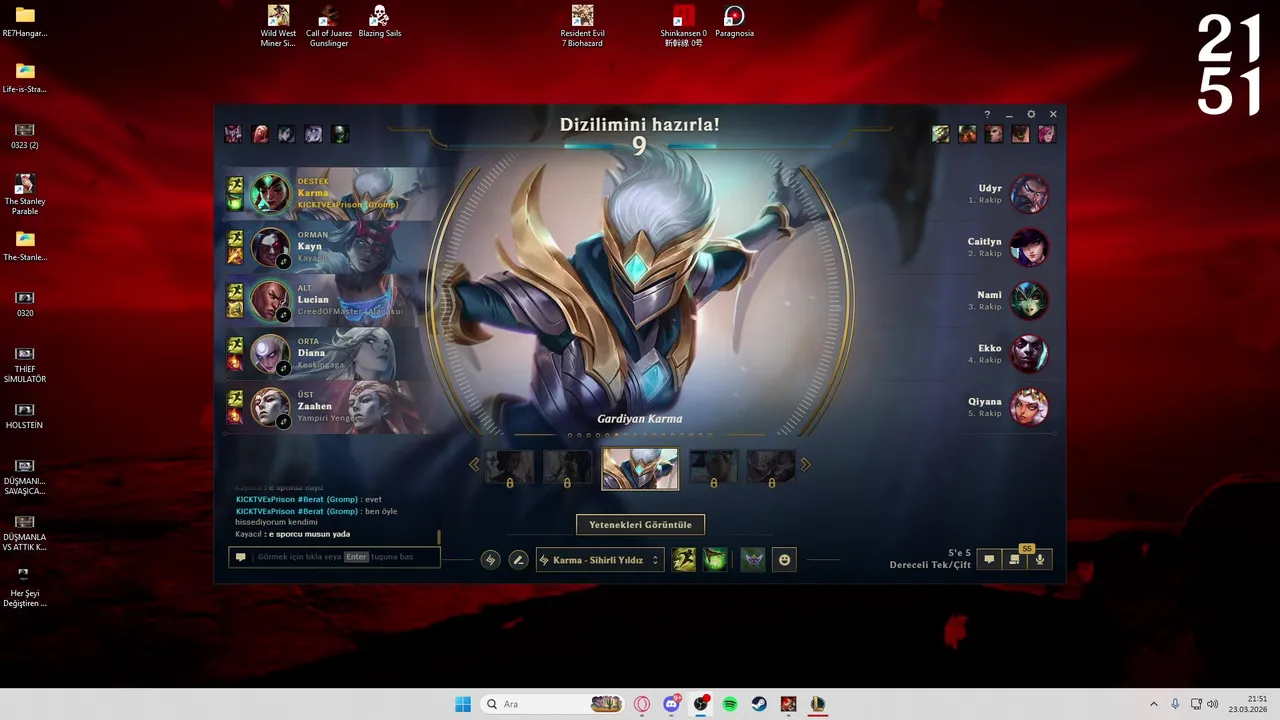This screenshot has height=720, width=1280.
Task: Click the Yetenekleri Görüntüle button
Action: (x=640, y=525)
